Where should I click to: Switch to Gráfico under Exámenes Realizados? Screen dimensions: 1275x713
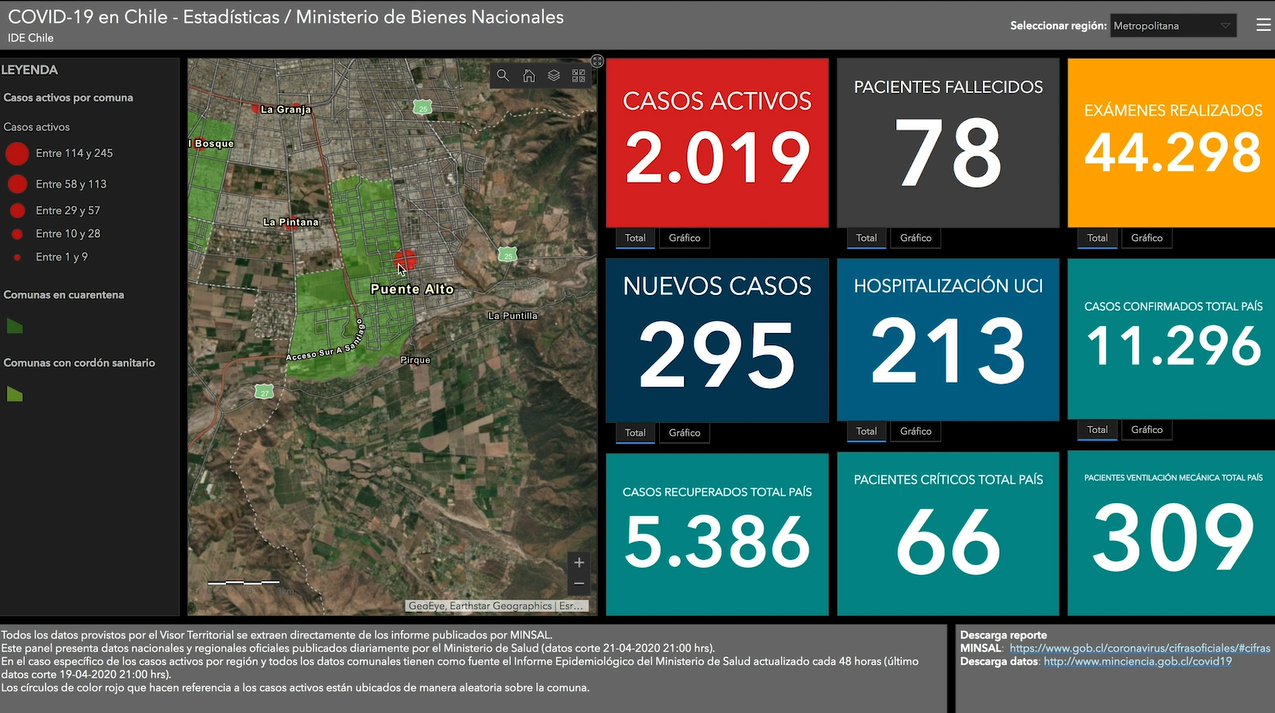click(1147, 238)
